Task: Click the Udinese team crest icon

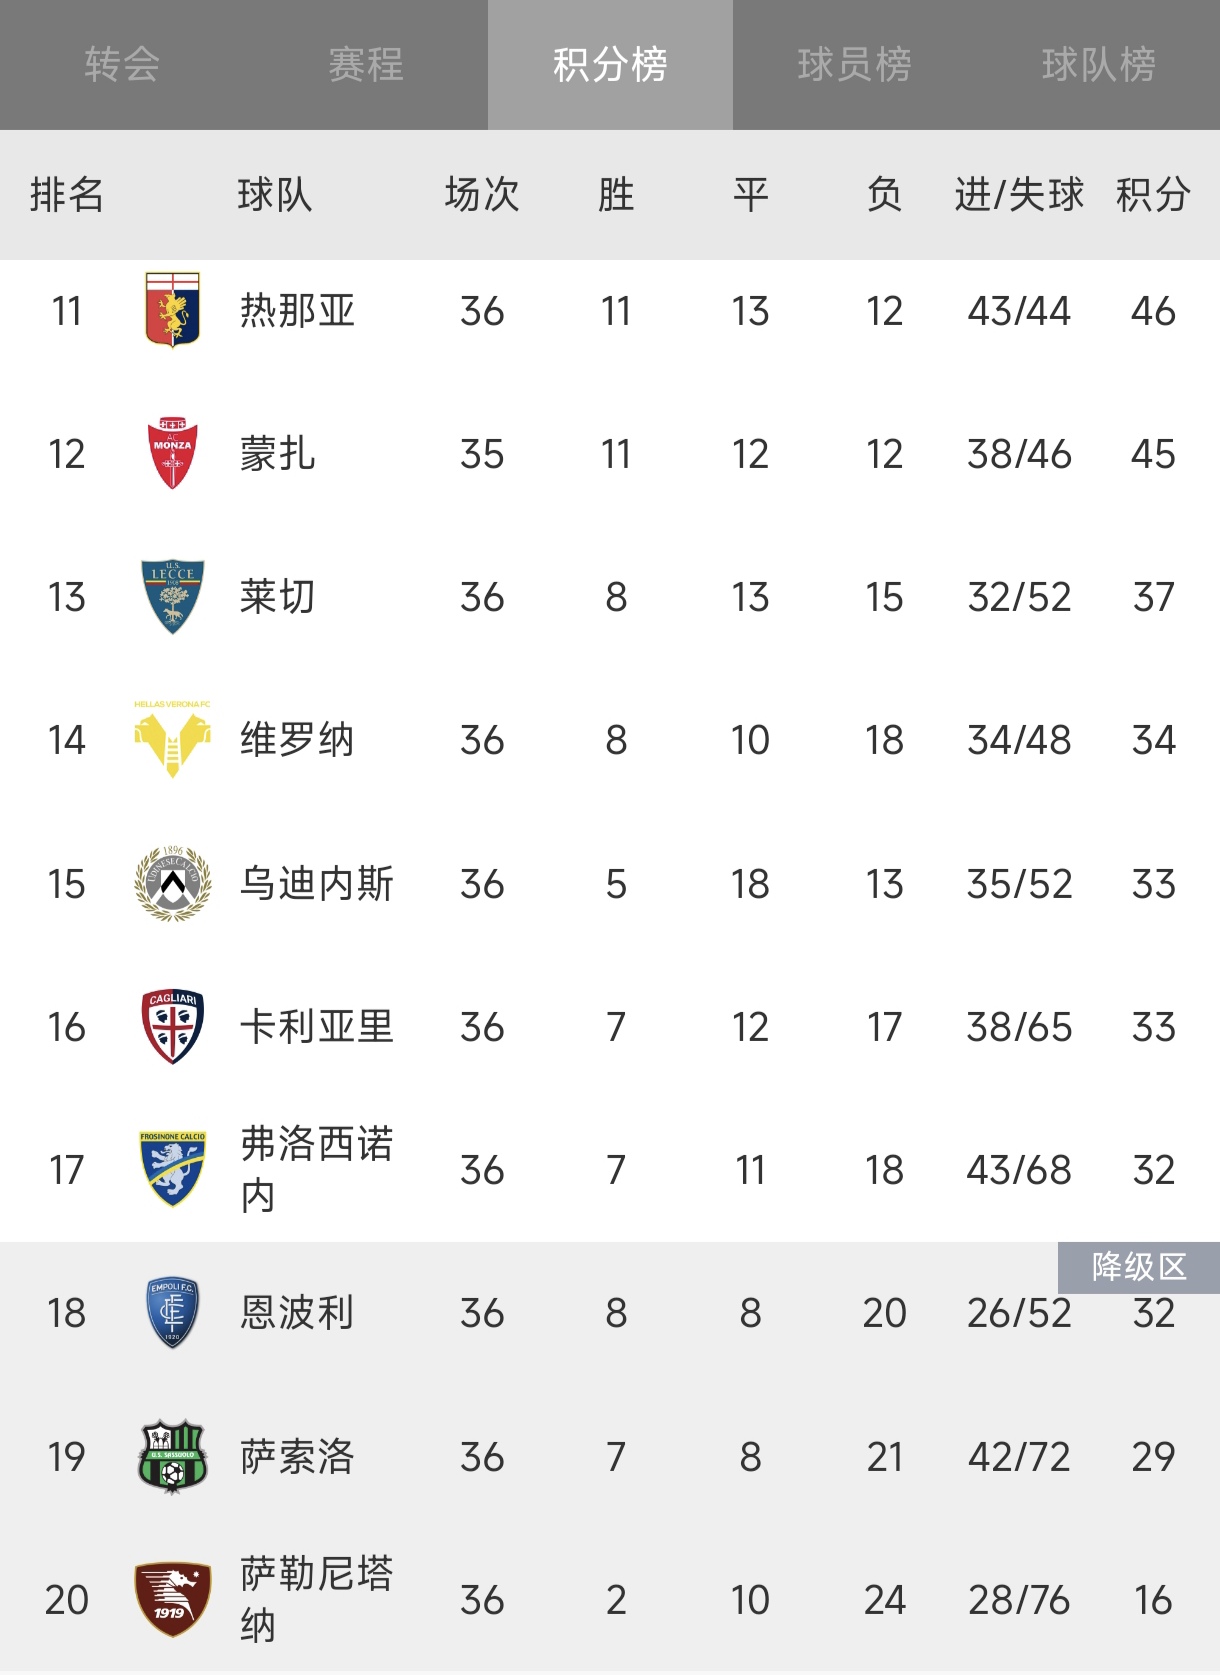Action: (x=172, y=884)
